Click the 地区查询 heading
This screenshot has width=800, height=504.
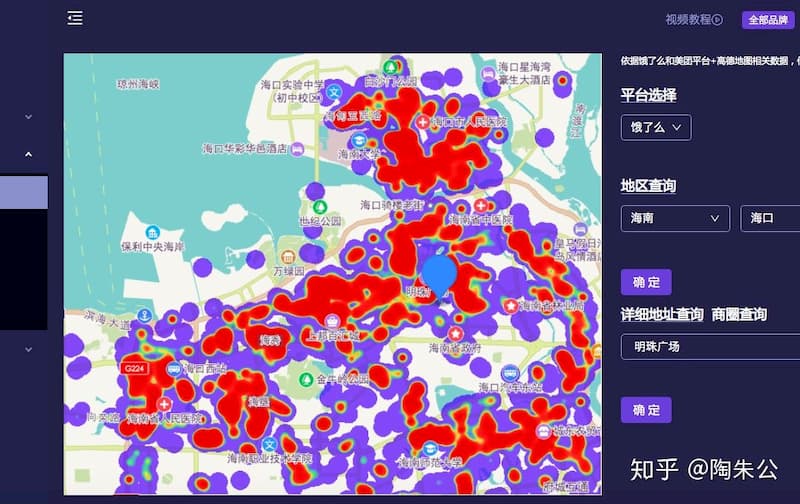point(648,186)
